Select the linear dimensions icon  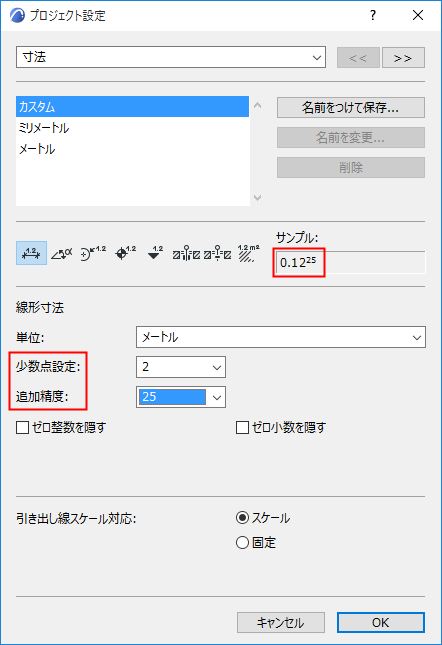[31, 253]
